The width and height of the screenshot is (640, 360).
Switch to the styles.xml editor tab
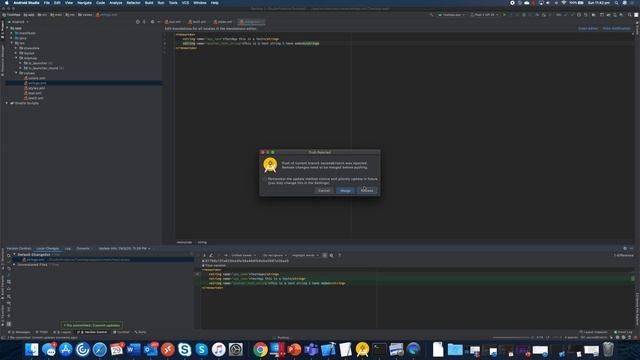(222, 22)
